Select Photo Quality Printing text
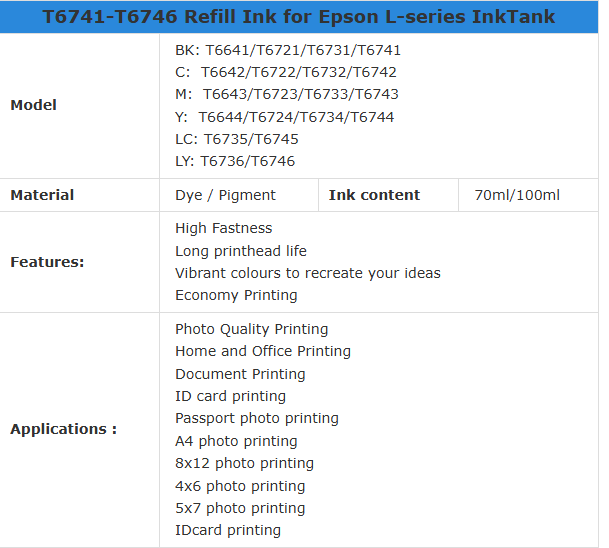 point(251,329)
